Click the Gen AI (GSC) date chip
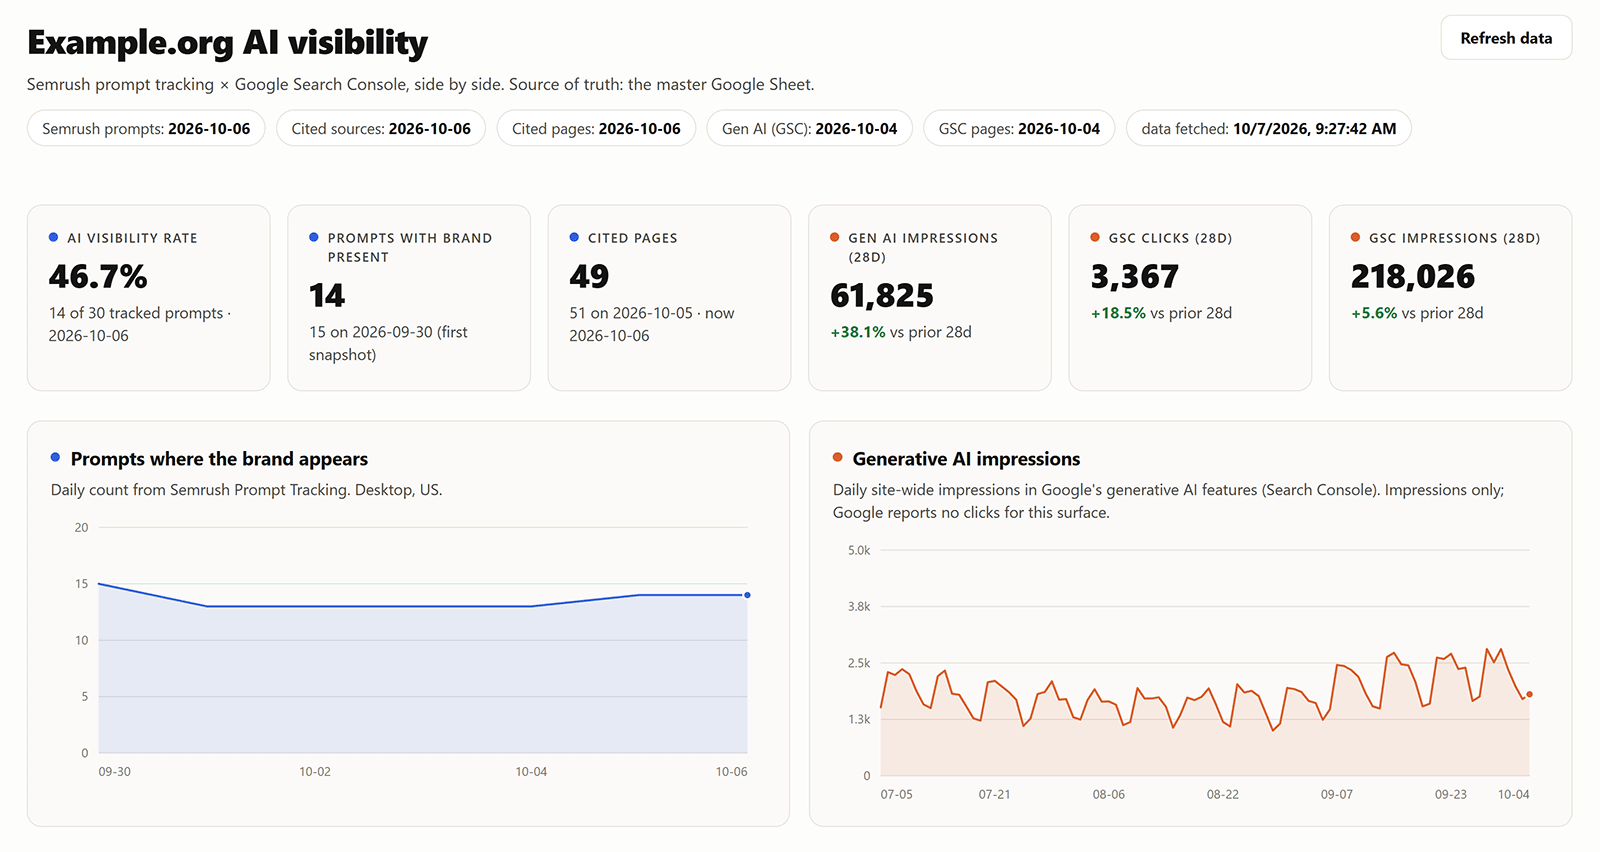This screenshot has height=852, width=1600. click(x=810, y=128)
